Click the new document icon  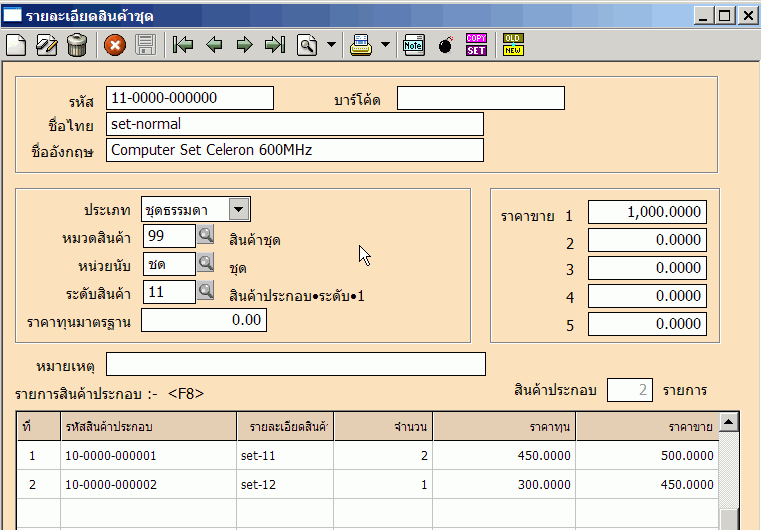(x=16, y=45)
